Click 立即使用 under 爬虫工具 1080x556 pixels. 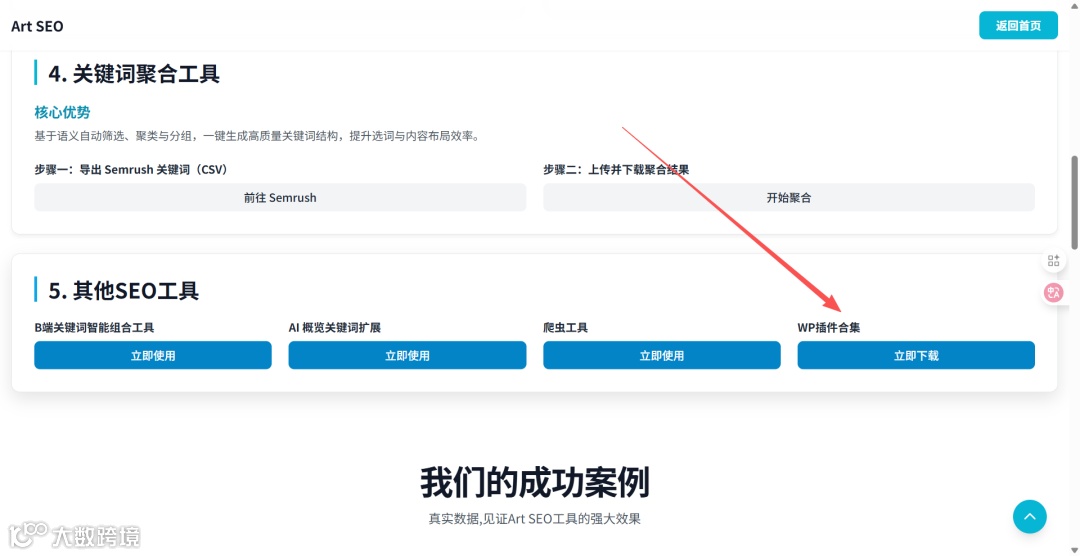662,356
